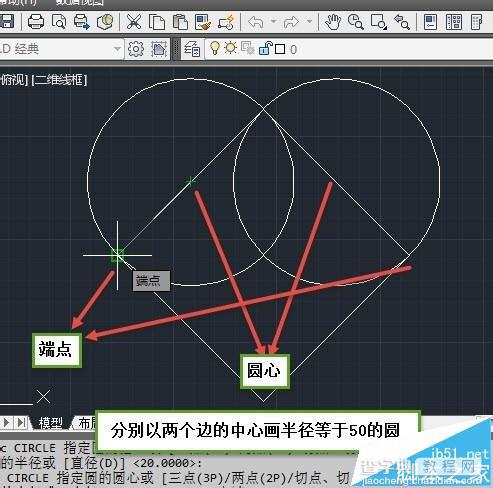493x488 pixels.
Task: Switch to the 模型 tab
Action: pos(50,423)
